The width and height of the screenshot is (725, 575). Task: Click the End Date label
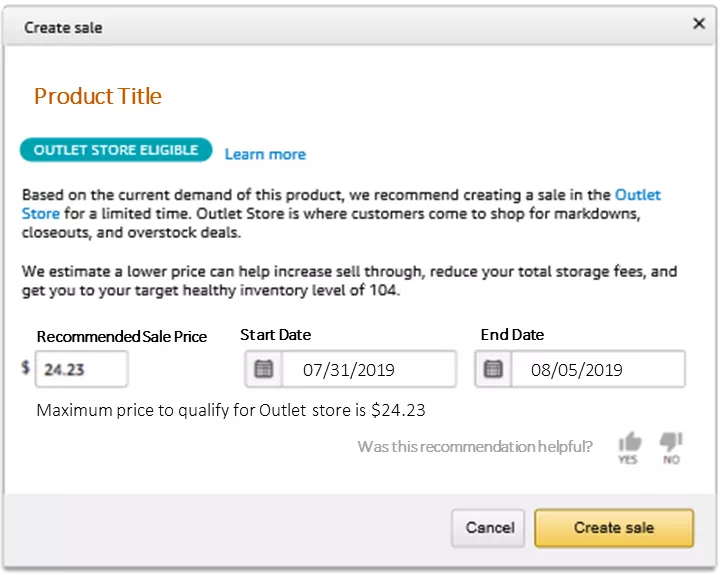pyautogui.click(x=512, y=335)
